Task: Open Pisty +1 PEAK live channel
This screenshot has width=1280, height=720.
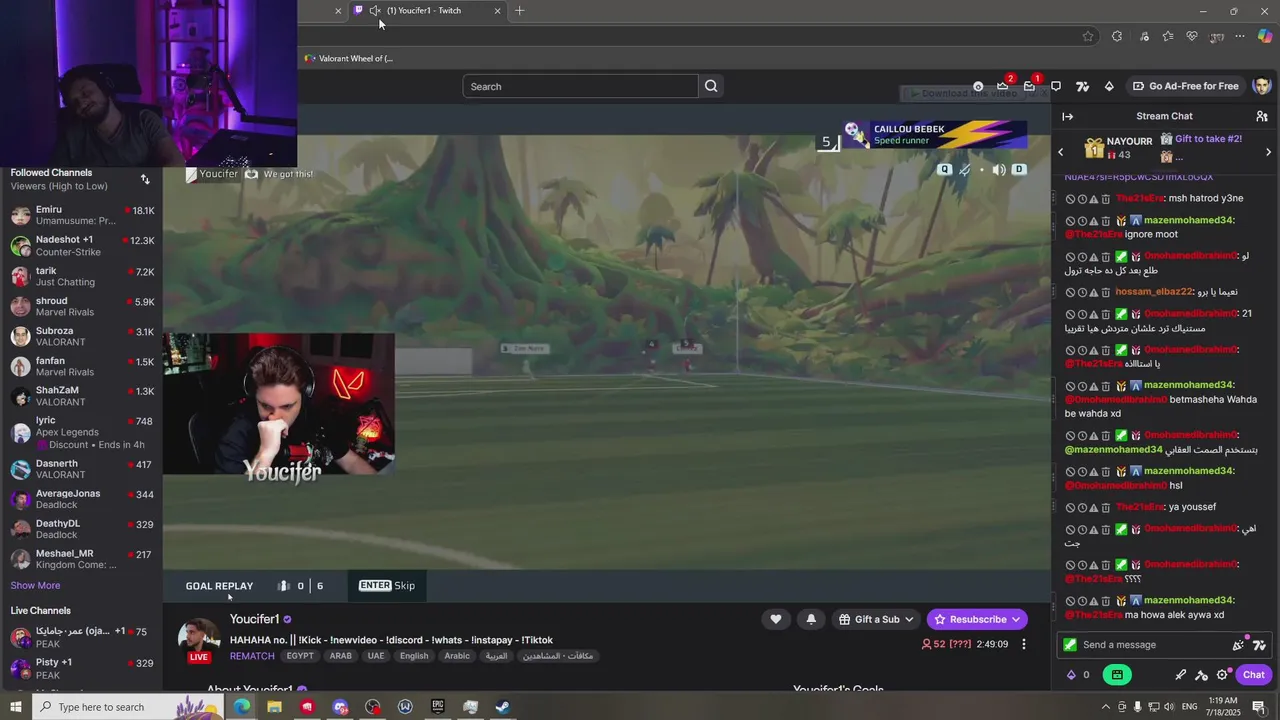Action: coord(81,668)
